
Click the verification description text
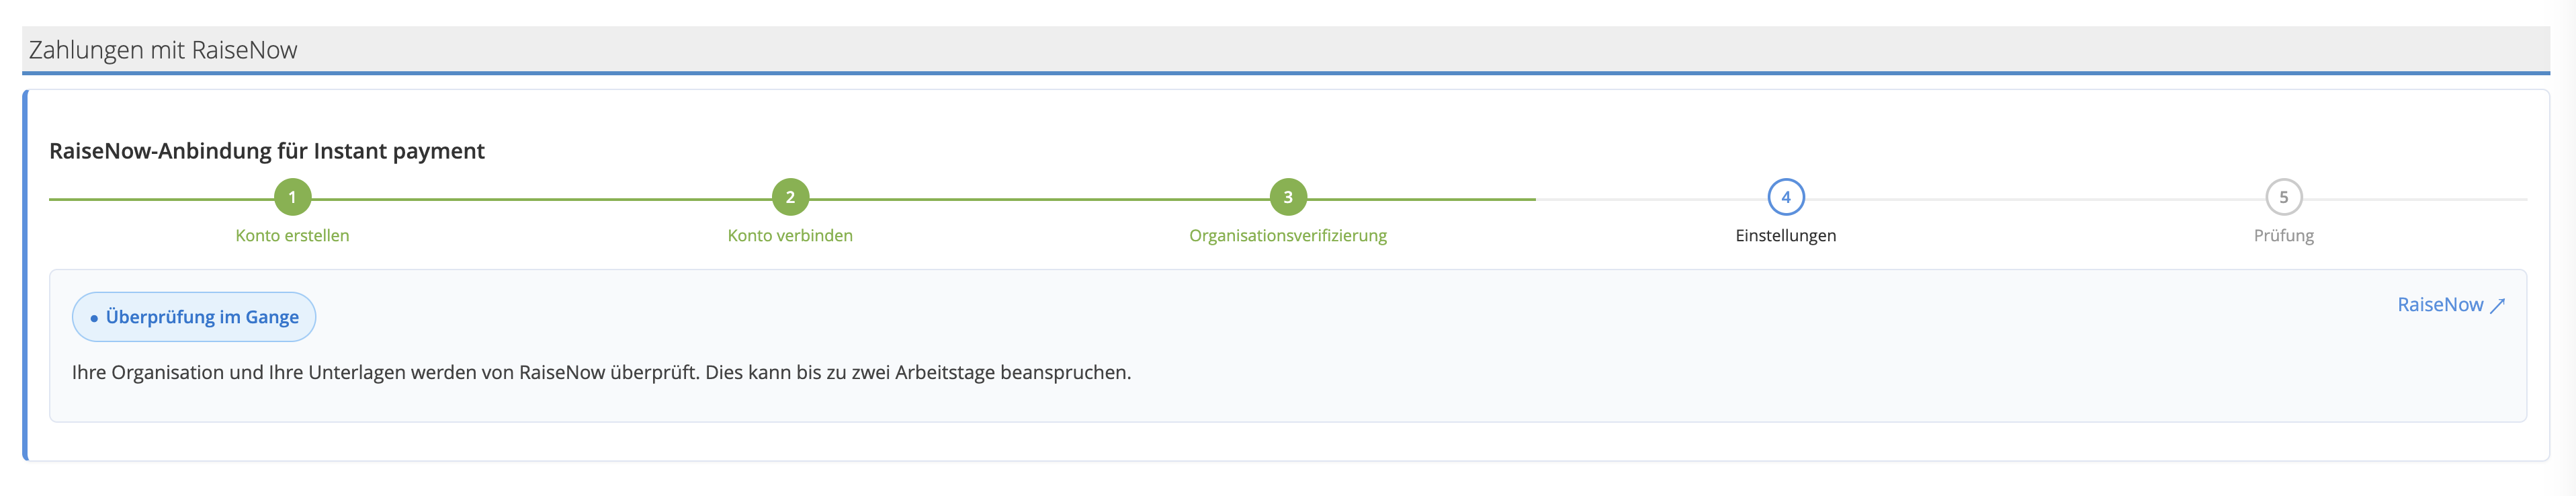[x=601, y=373]
